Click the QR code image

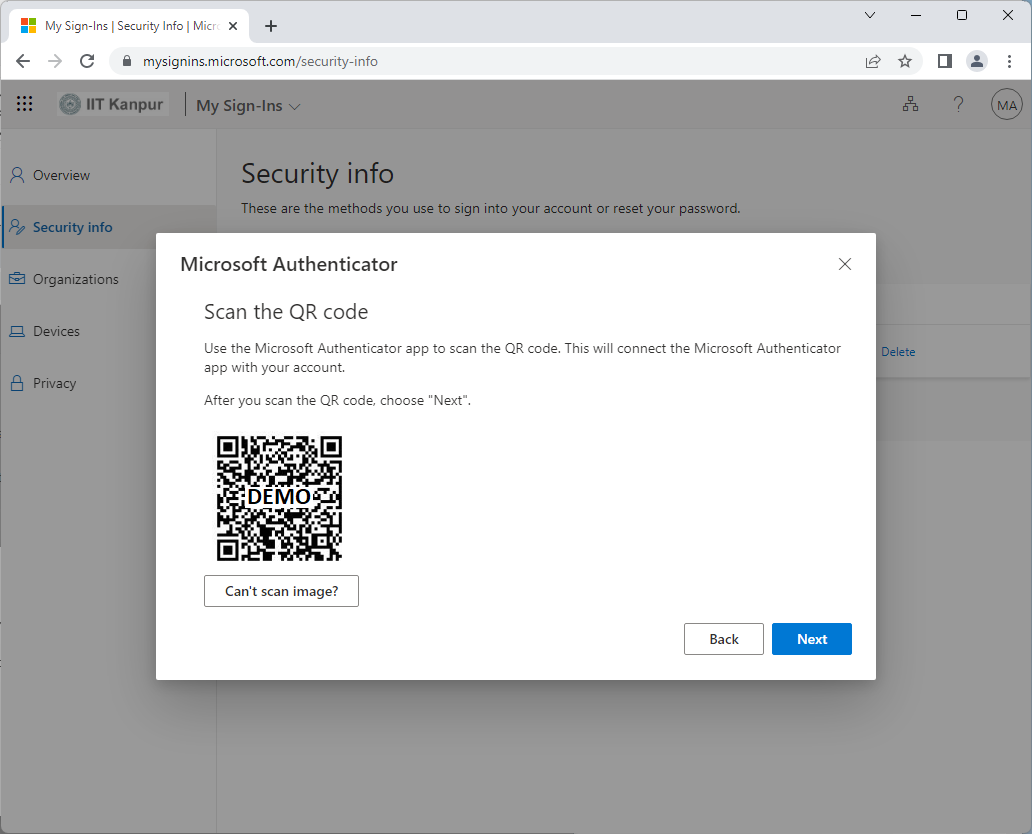tap(279, 498)
